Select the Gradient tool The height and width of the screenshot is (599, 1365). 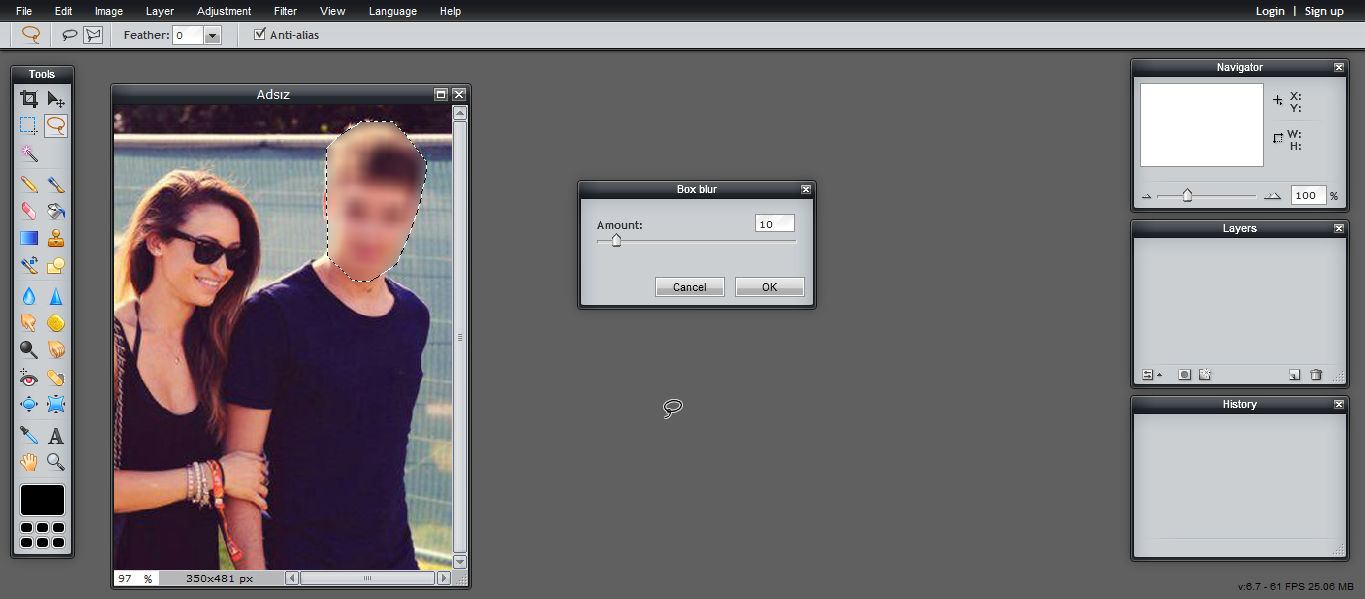pyautogui.click(x=29, y=237)
